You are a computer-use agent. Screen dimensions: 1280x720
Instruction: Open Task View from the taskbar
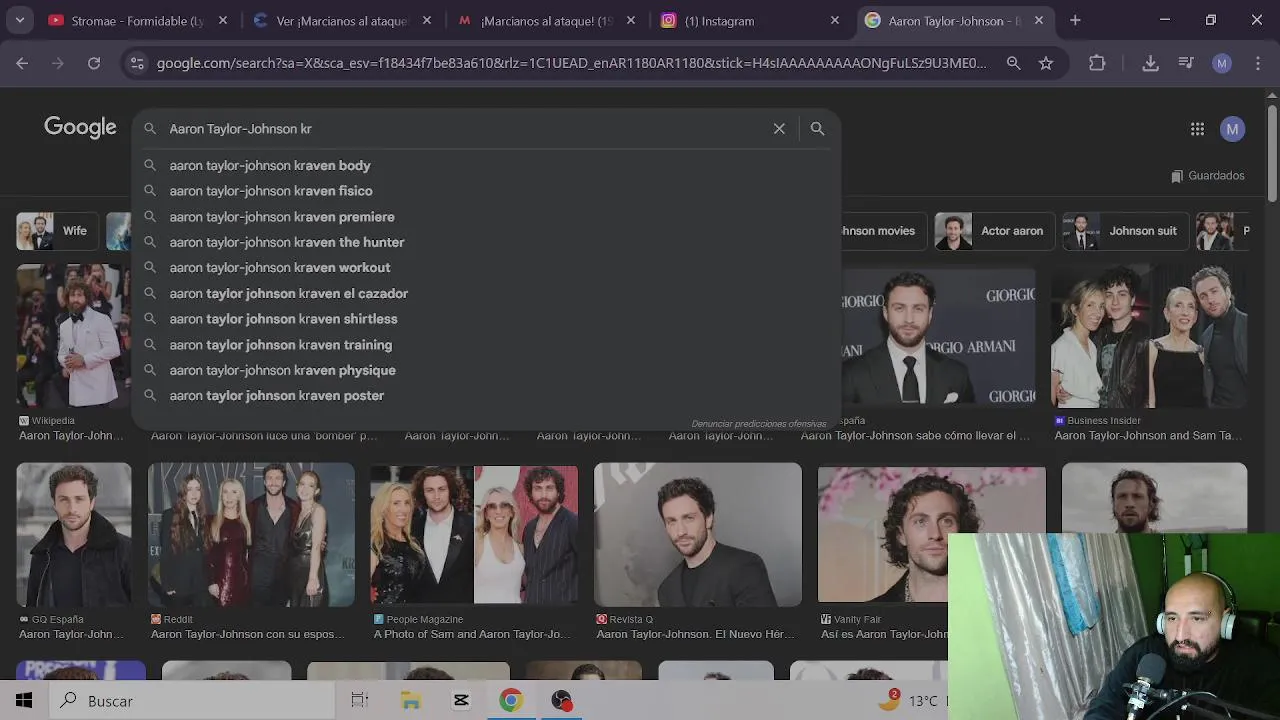[360, 701]
